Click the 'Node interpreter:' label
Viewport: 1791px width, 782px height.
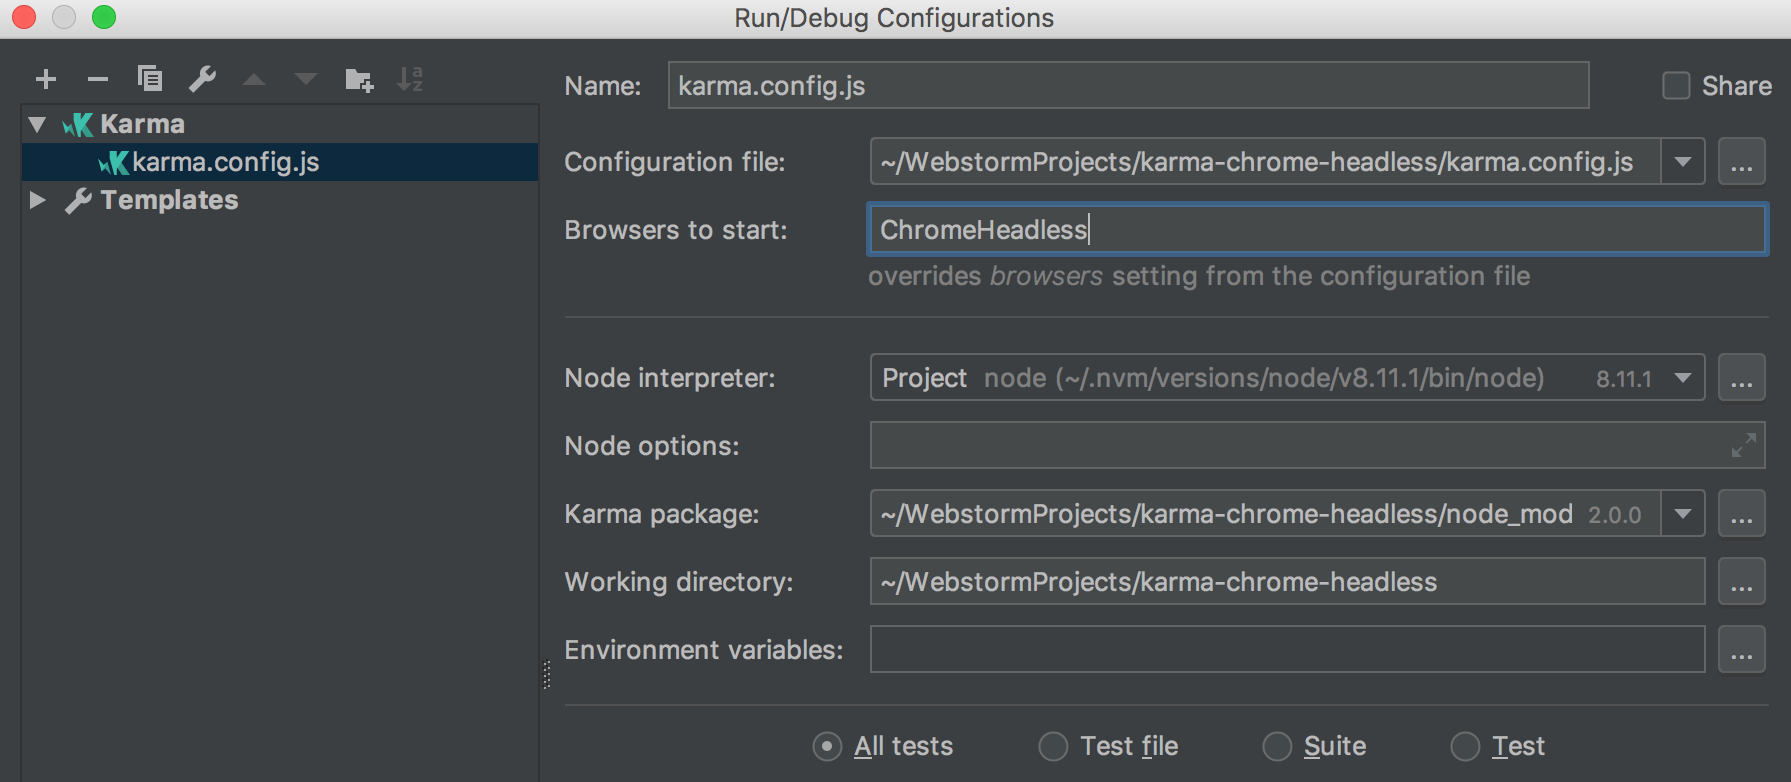670,378
